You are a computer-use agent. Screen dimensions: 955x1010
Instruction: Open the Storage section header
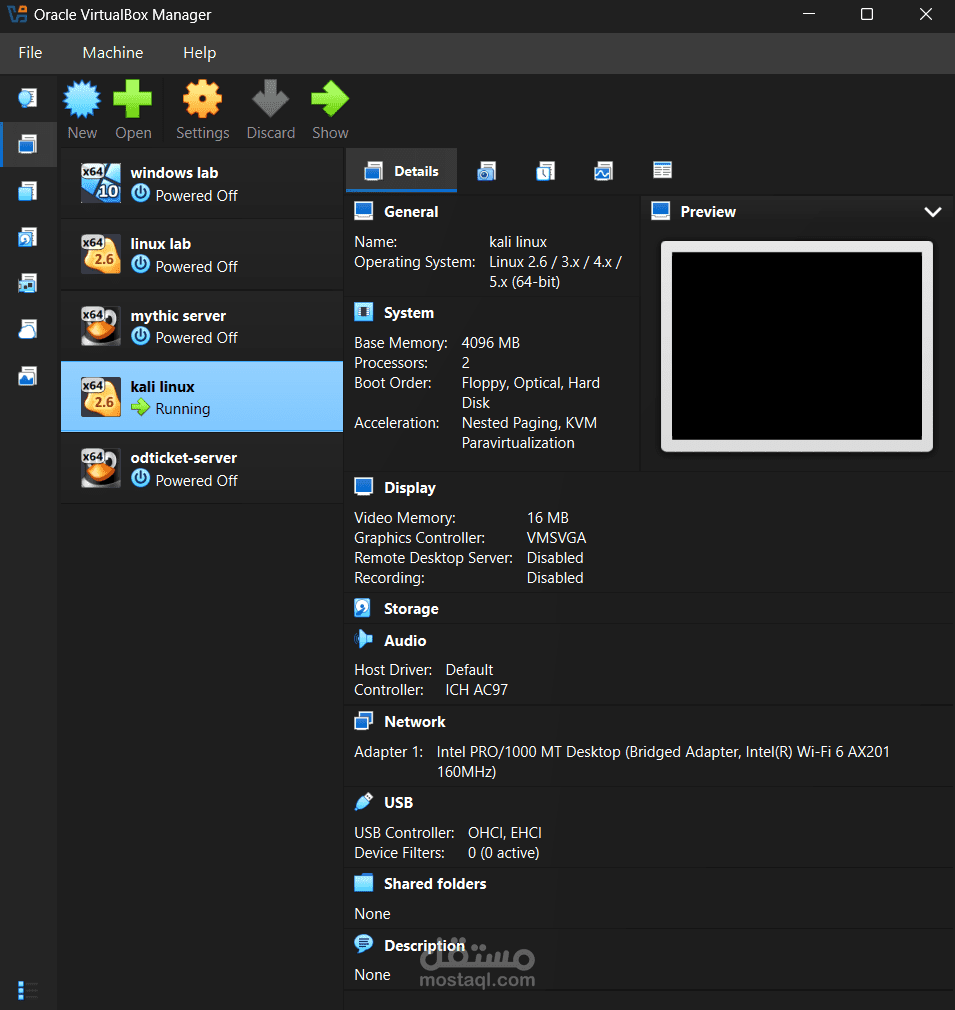pos(411,609)
